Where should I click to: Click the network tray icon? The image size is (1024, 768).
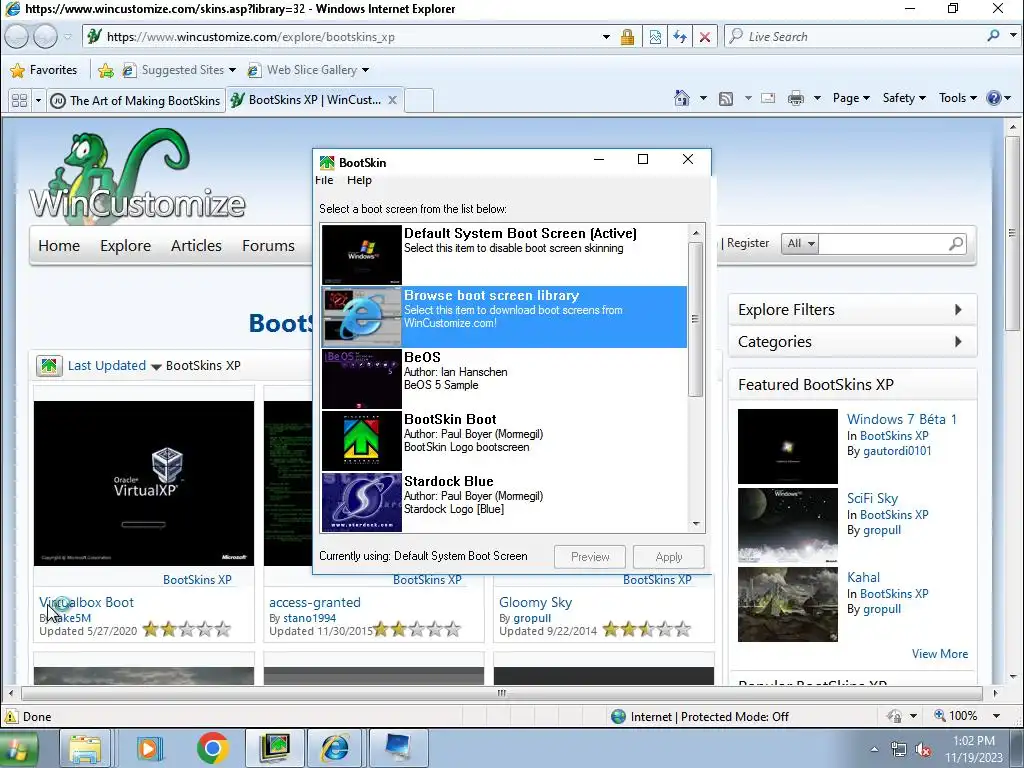pos(899,750)
